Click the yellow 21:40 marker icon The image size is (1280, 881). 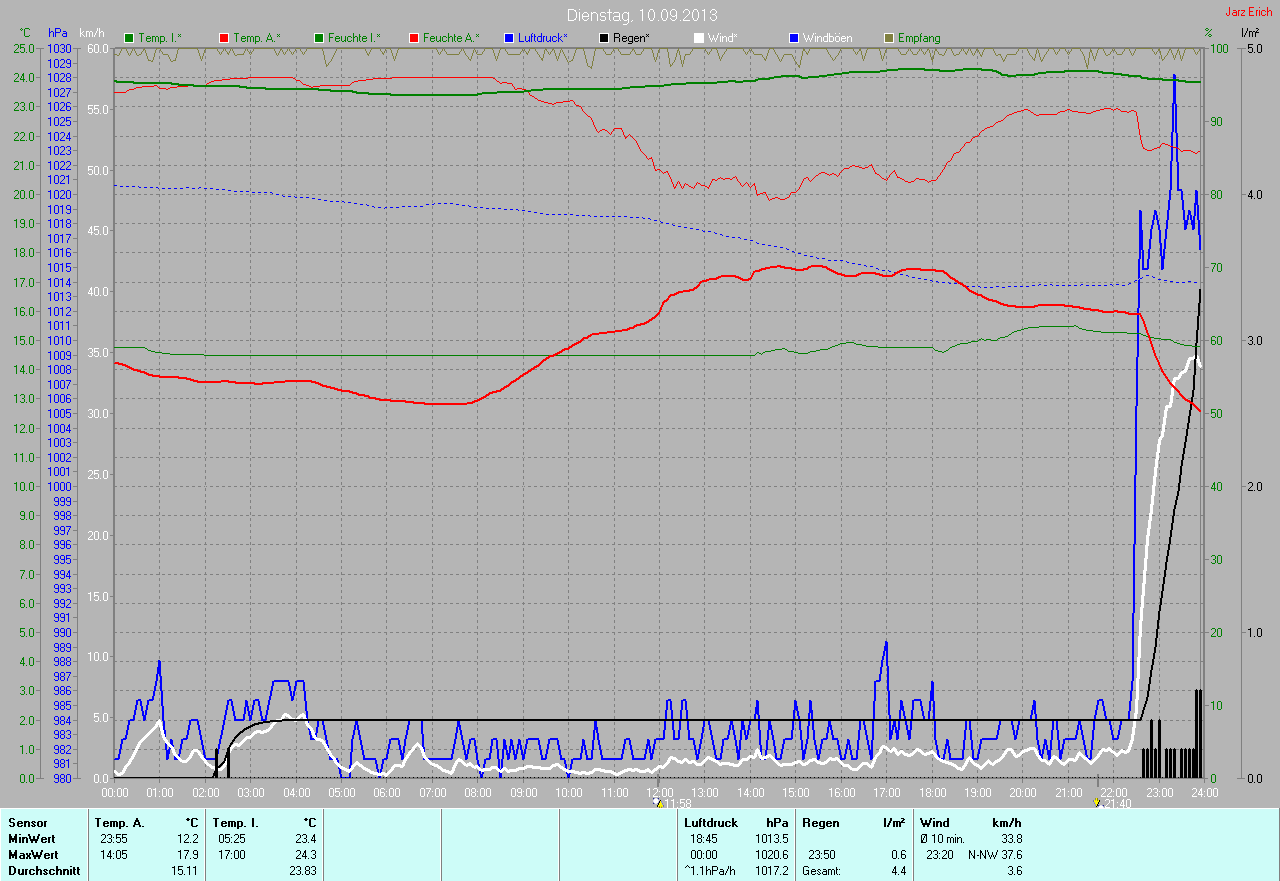tap(1097, 802)
